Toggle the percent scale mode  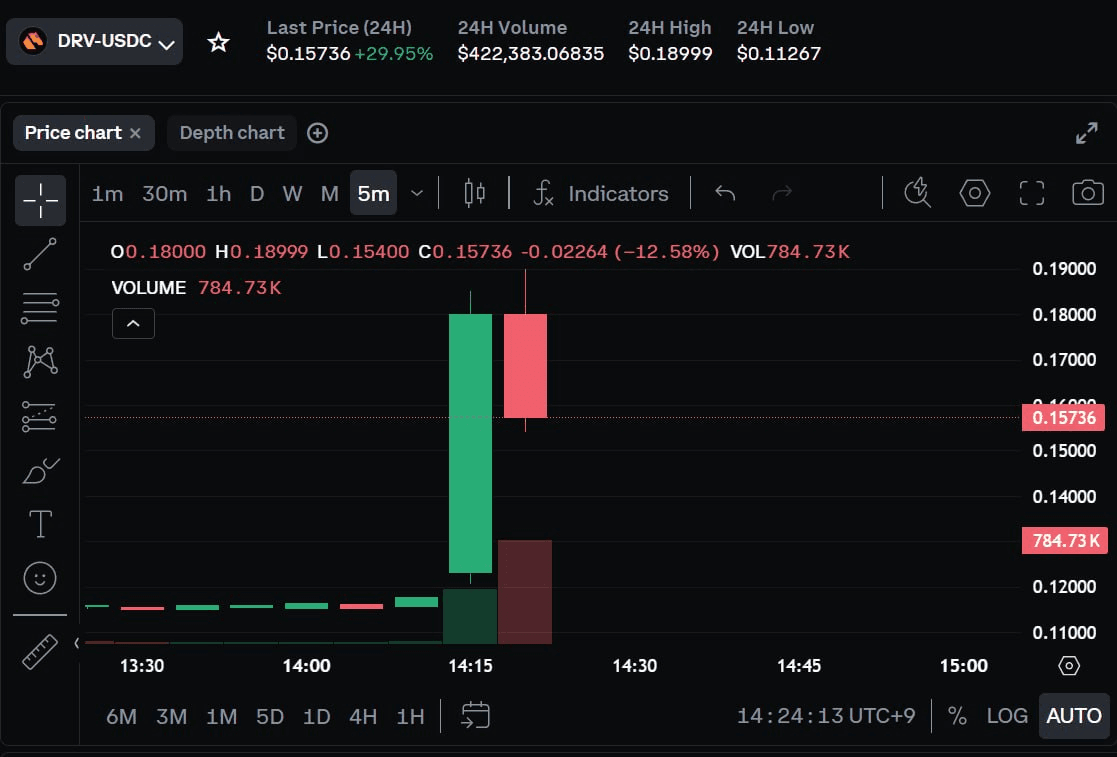click(957, 716)
